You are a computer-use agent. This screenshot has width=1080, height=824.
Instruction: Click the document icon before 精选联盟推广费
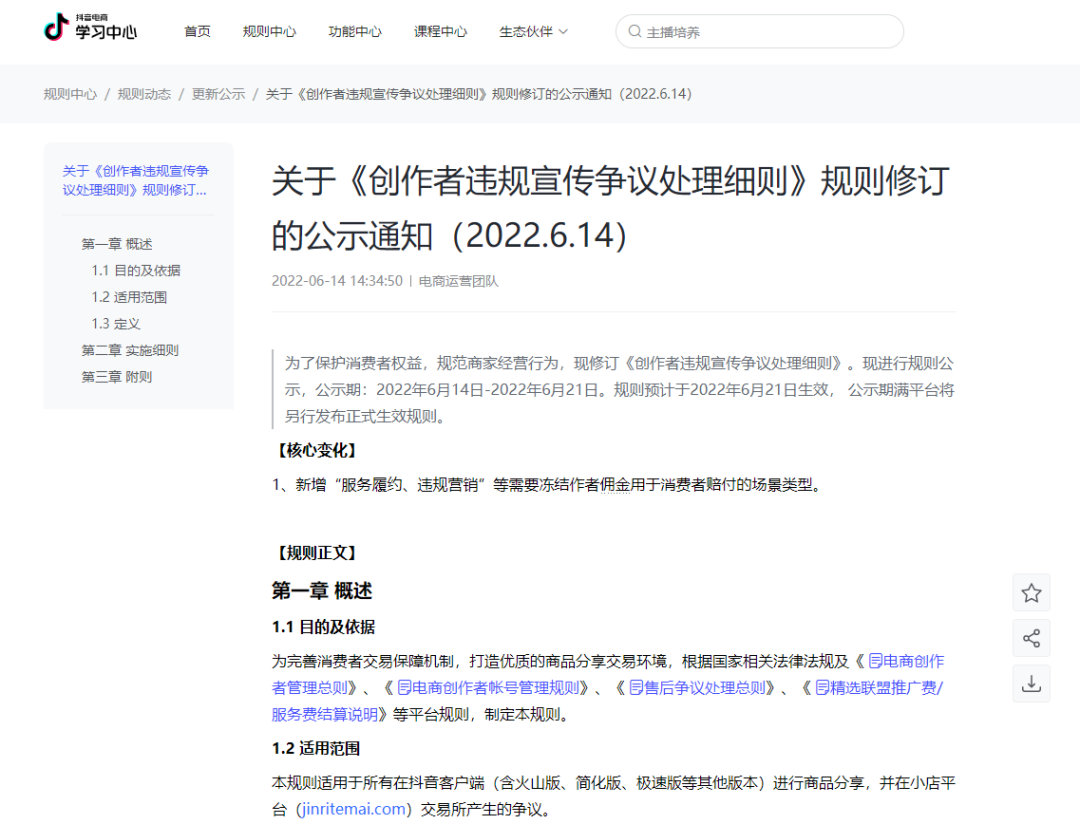coord(822,688)
